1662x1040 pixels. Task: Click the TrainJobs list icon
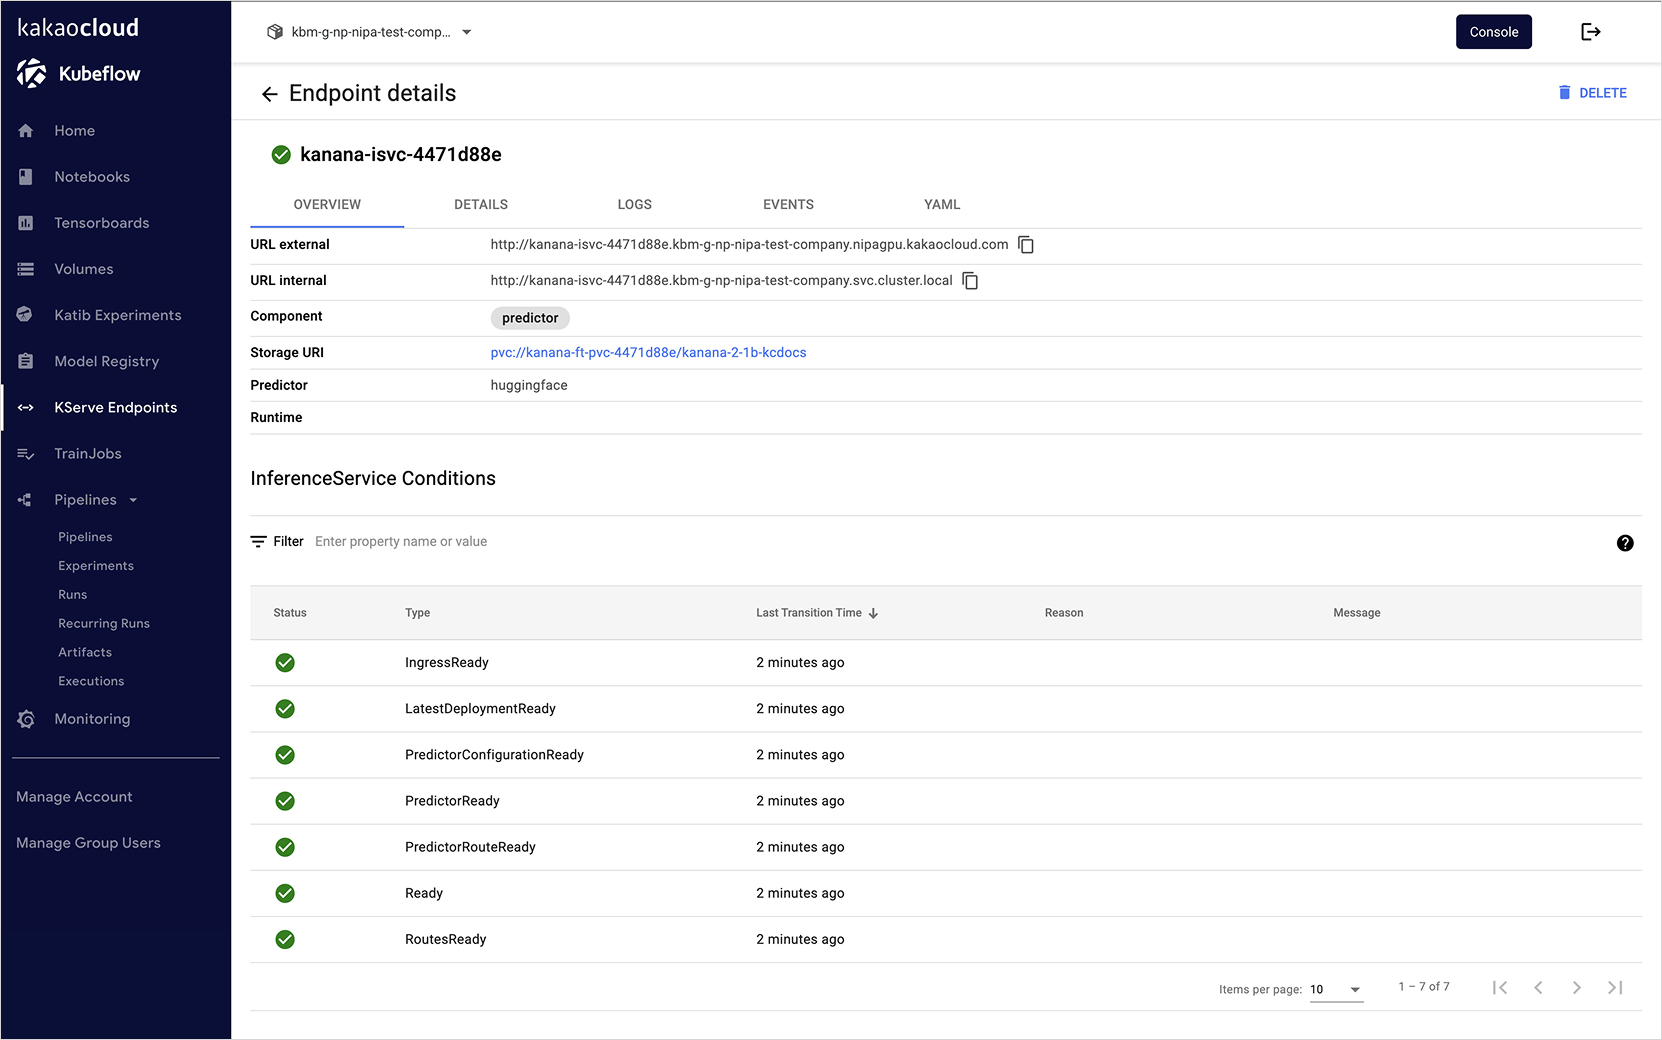[x=26, y=454]
